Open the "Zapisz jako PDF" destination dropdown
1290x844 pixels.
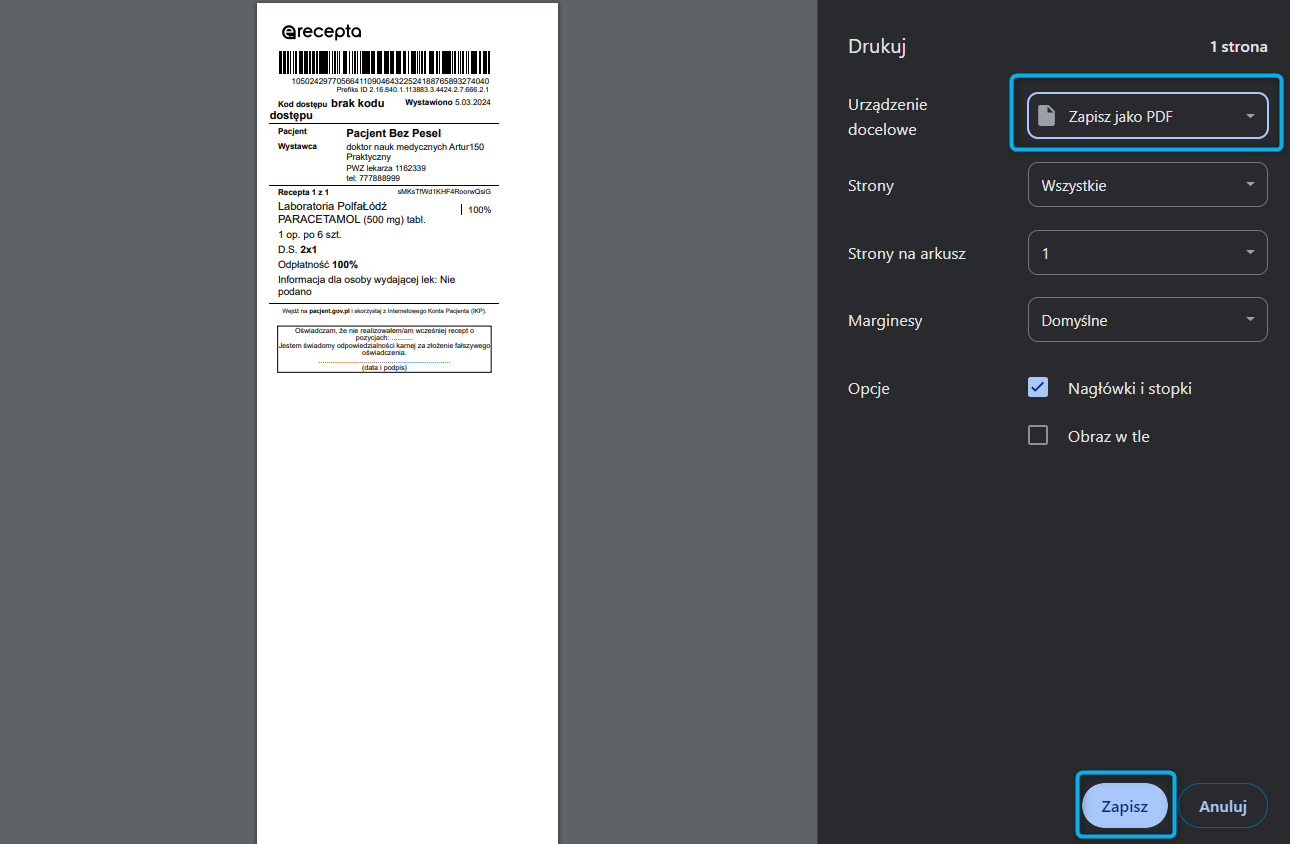coord(1145,115)
